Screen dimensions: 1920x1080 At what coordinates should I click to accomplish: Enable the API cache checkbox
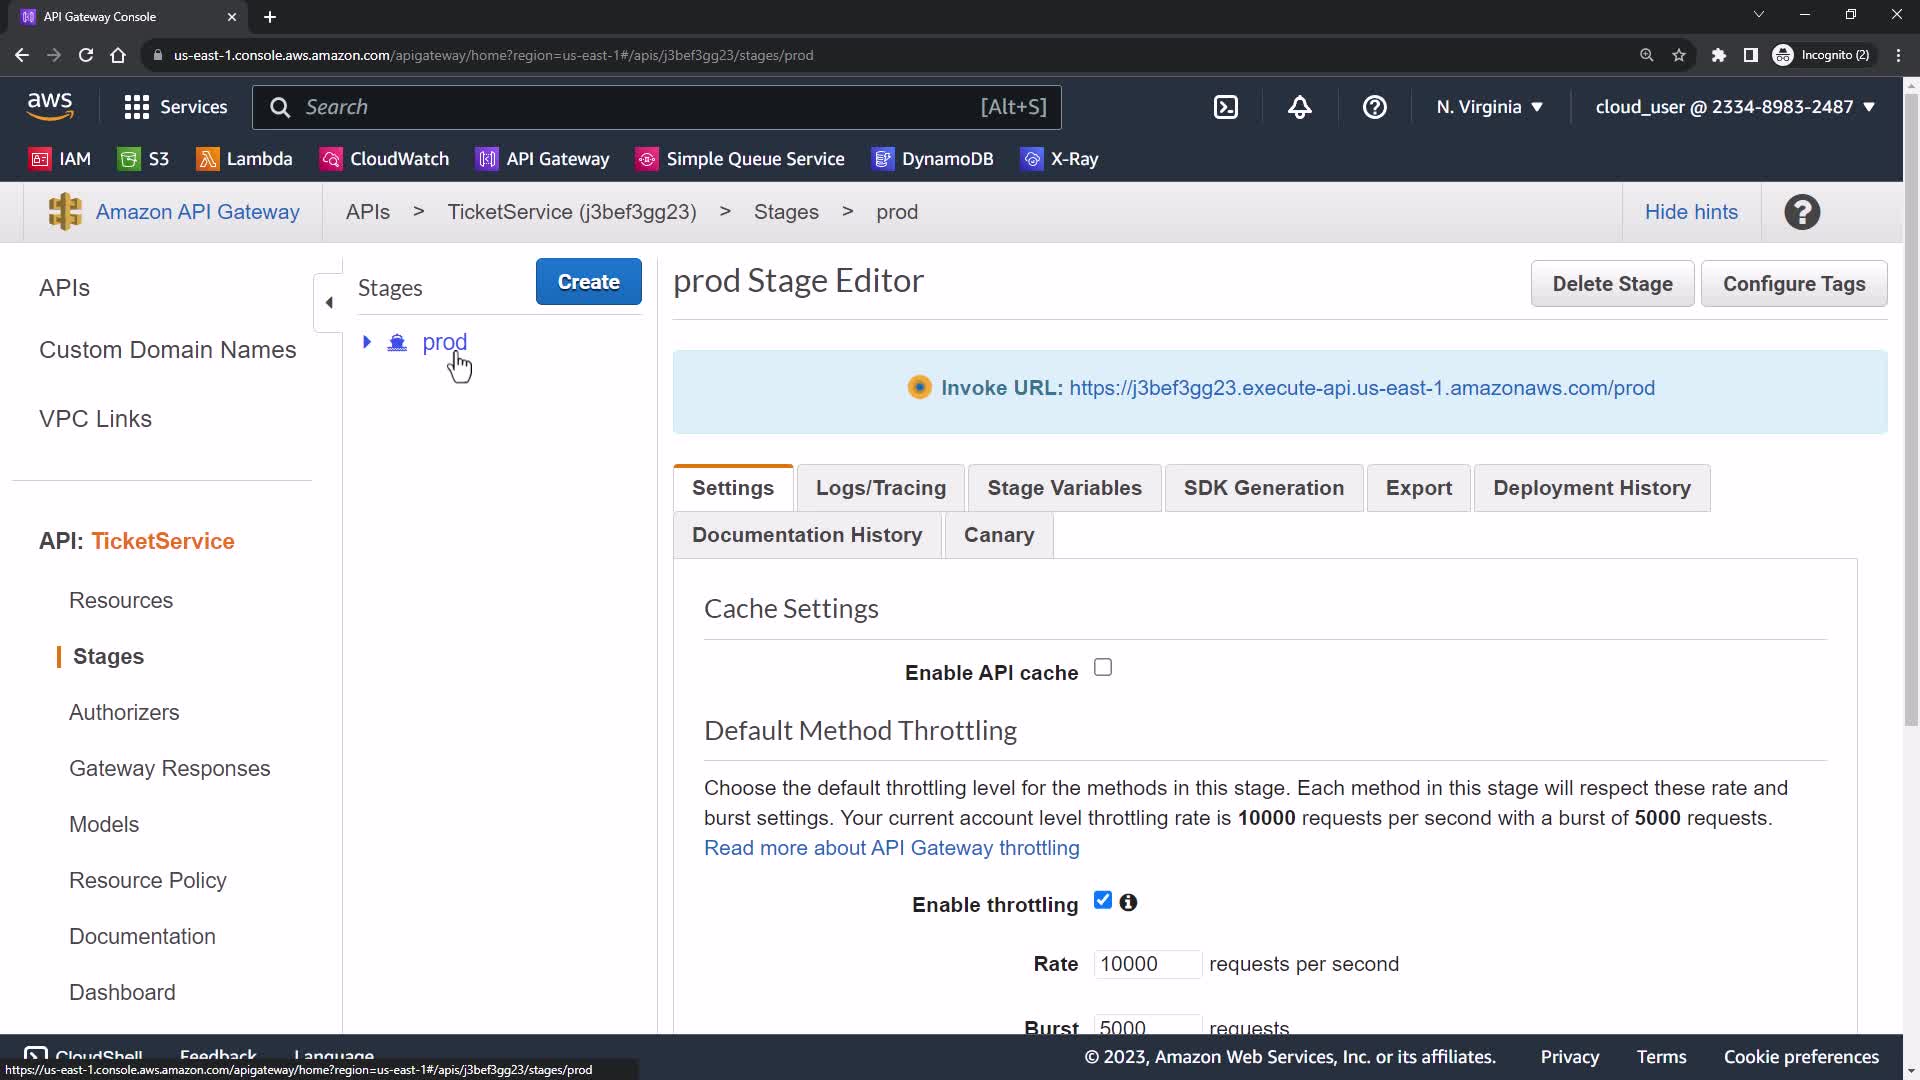1103,667
